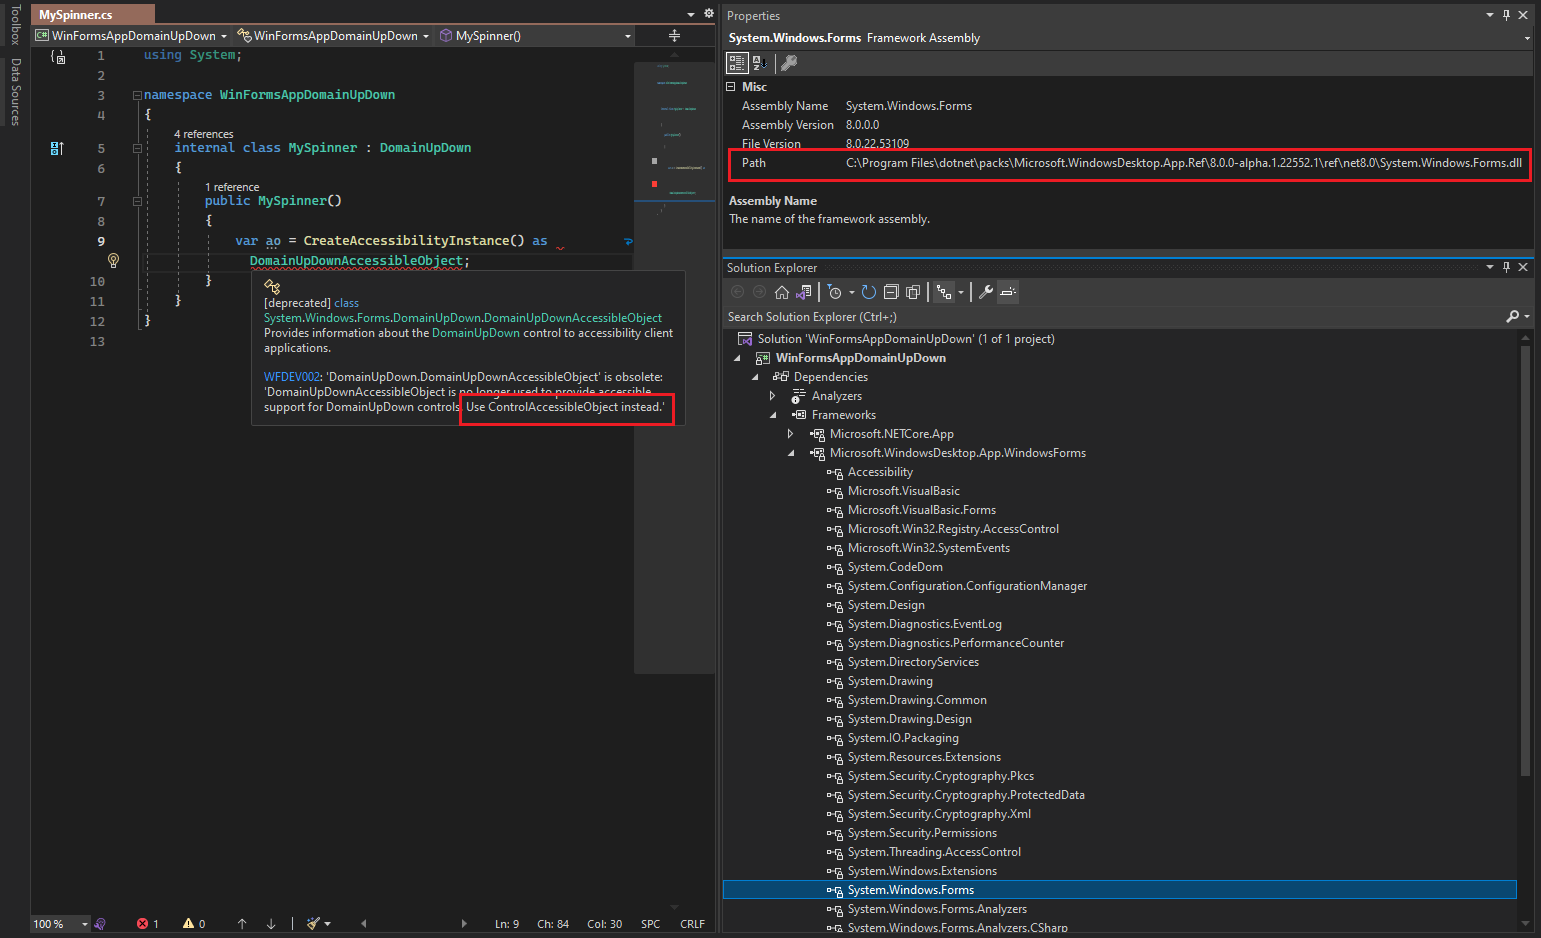
Task: Click the search magnifier in Solution Explorer
Action: (x=1512, y=316)
